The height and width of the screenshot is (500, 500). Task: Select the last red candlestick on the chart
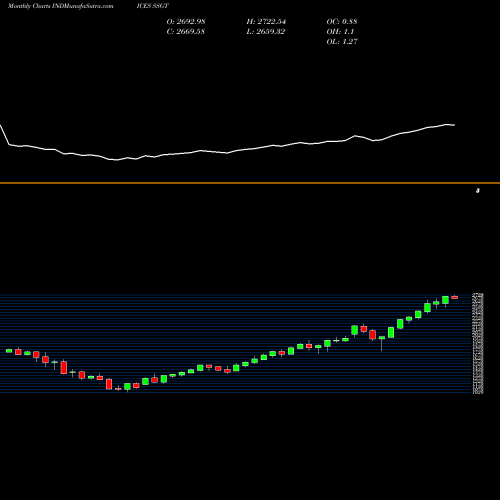point(455,297)
